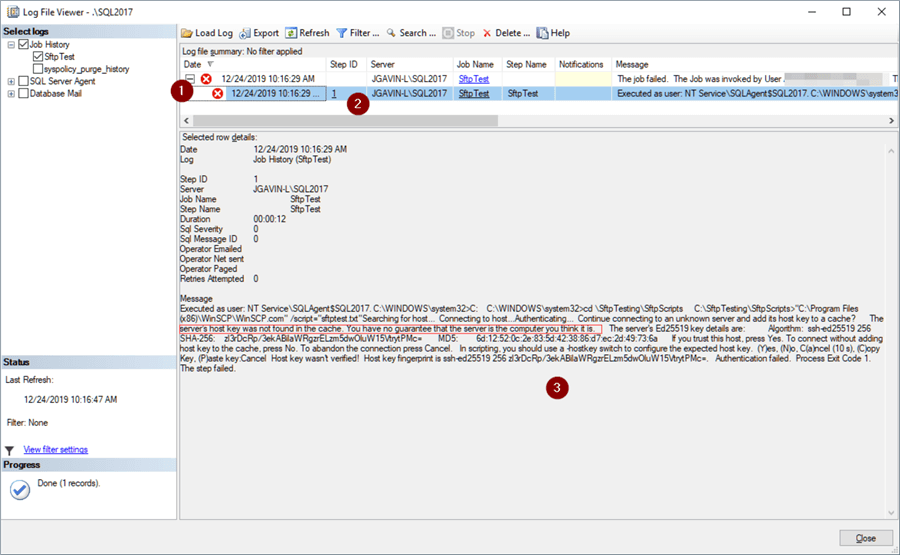Viewport: 900px width, 555px height.
Task: Click 'Executed as user' message cell in grid
Action: [754, 94]
